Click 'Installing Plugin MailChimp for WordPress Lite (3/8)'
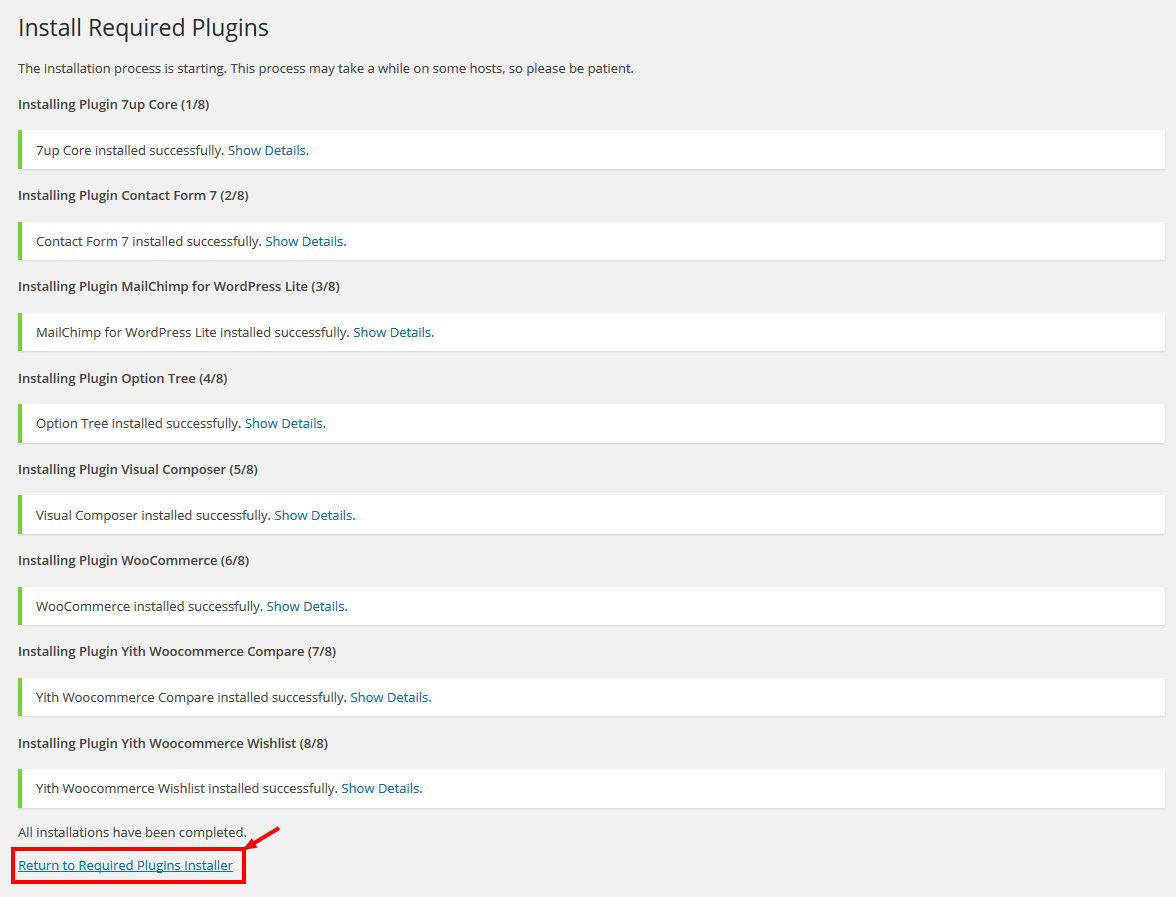The image size is (1176, 897). point(178,286)
